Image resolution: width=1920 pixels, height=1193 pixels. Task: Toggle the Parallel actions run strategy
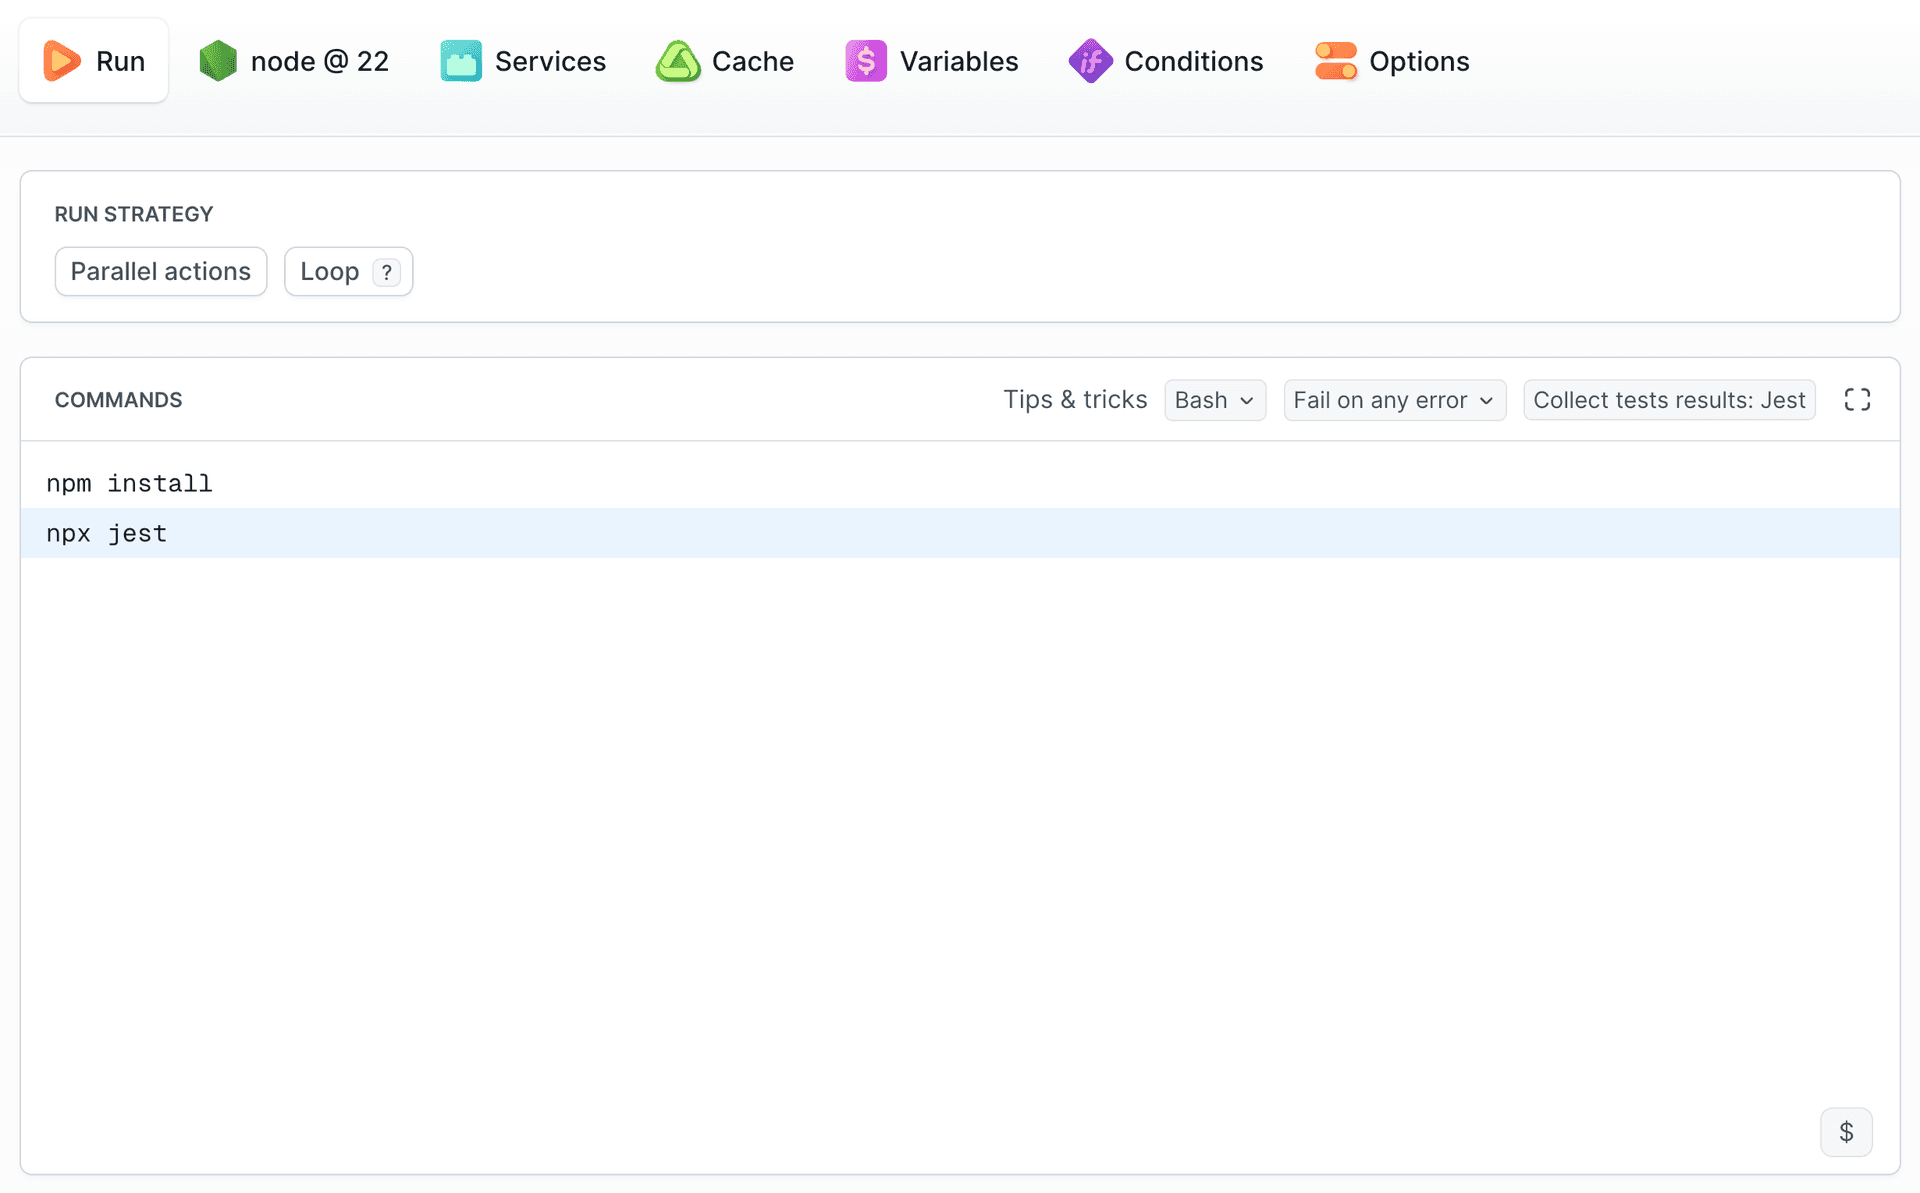click(160, 271)
